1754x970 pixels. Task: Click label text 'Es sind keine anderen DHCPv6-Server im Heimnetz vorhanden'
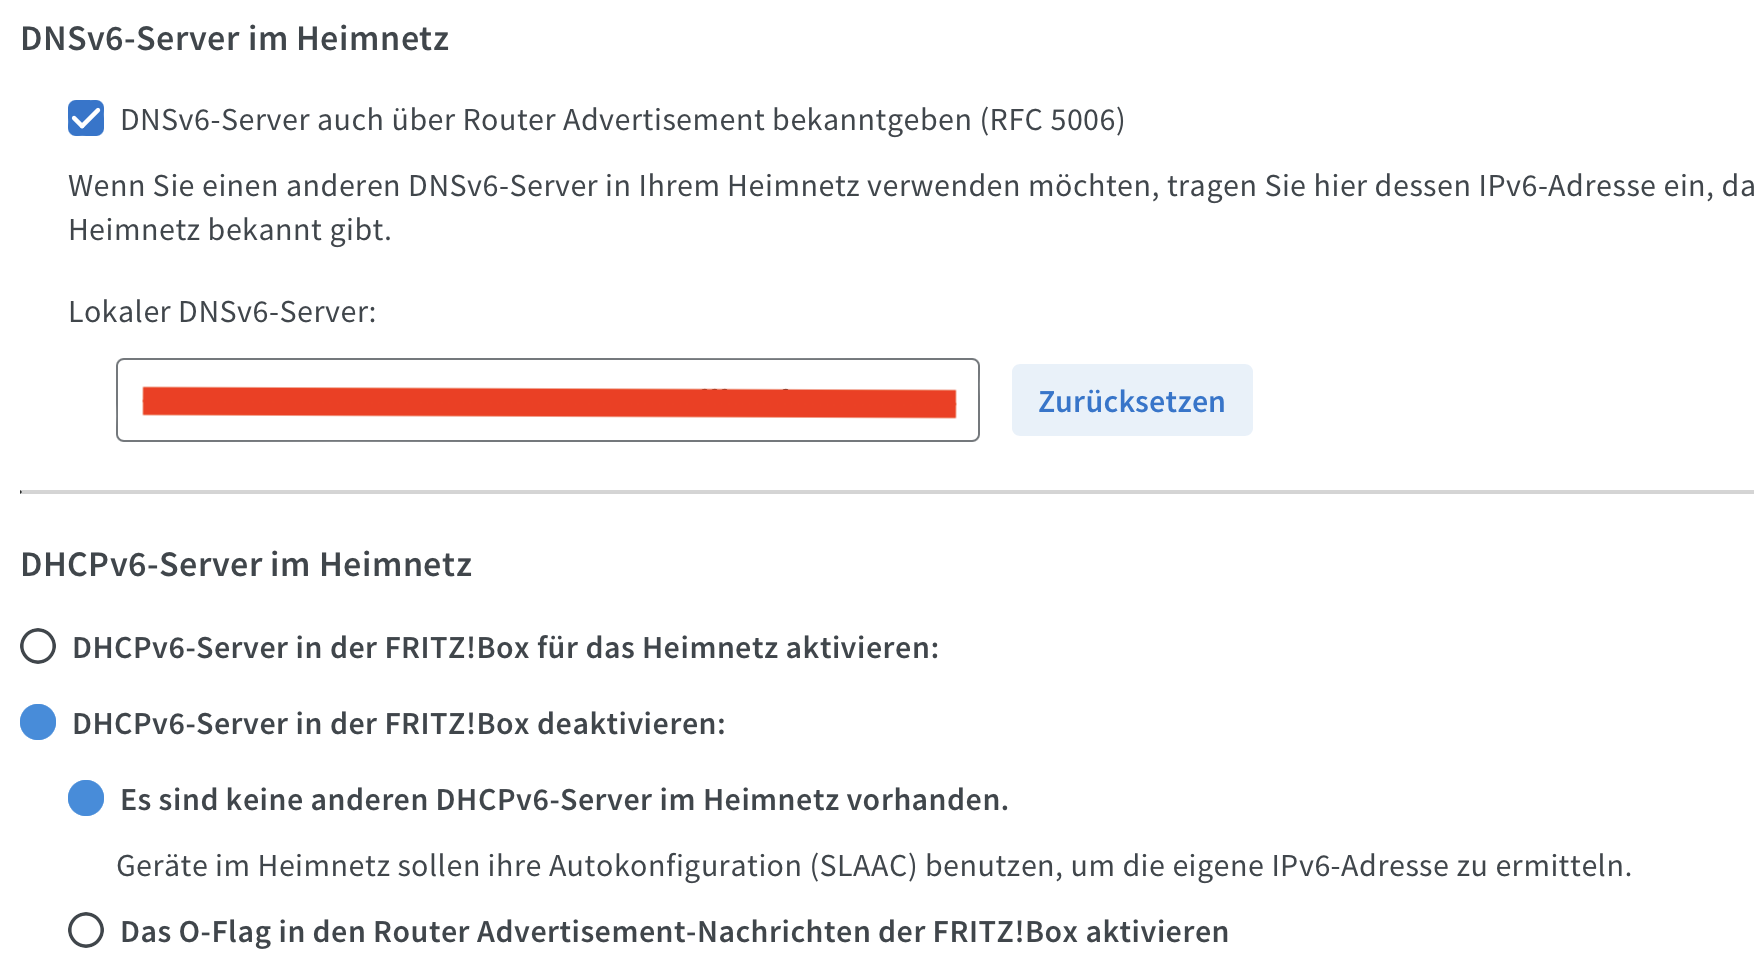564,800
